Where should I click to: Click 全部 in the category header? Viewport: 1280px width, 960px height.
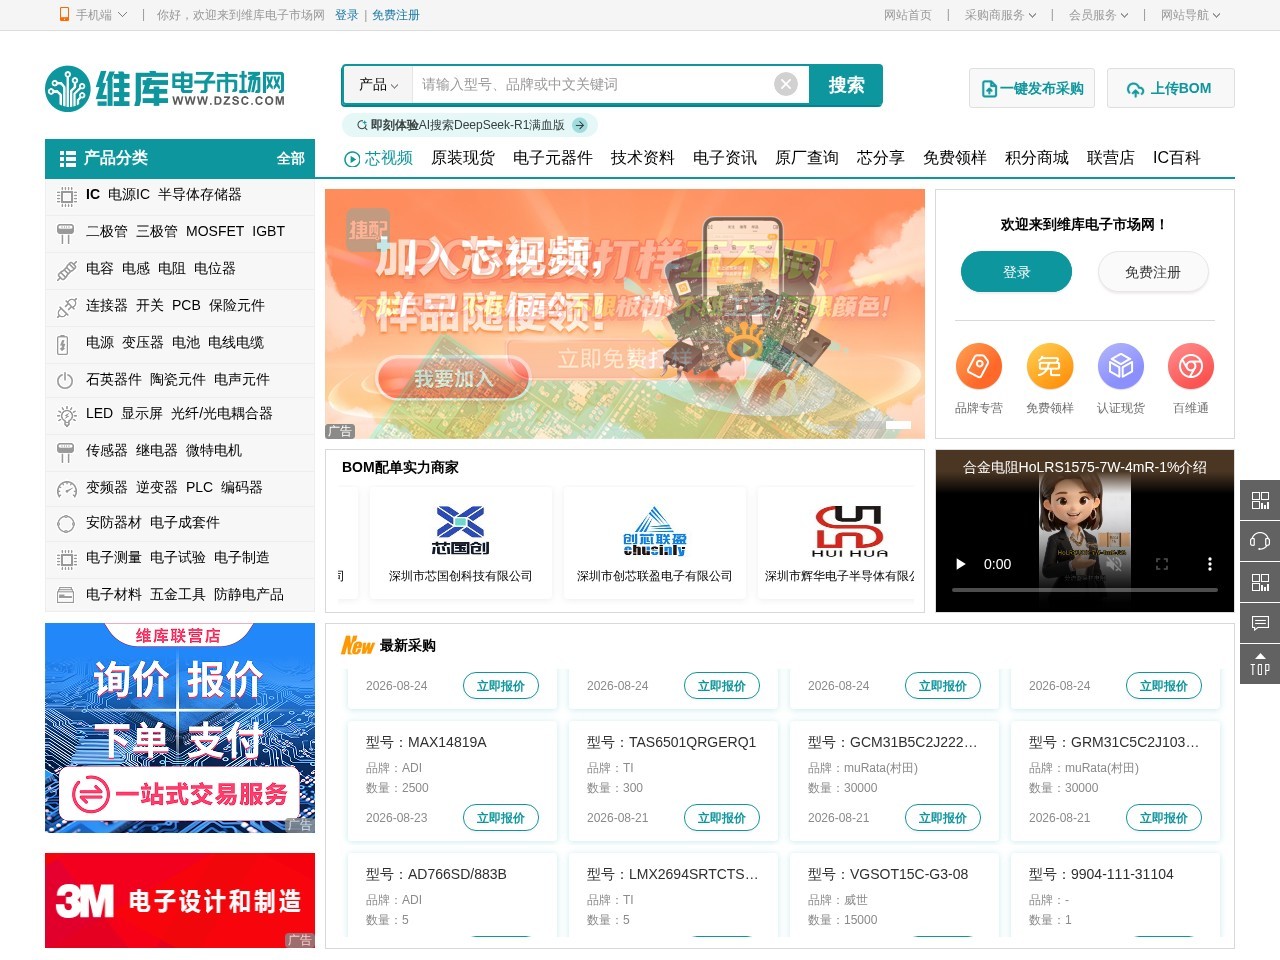click(x=291, y=159)
